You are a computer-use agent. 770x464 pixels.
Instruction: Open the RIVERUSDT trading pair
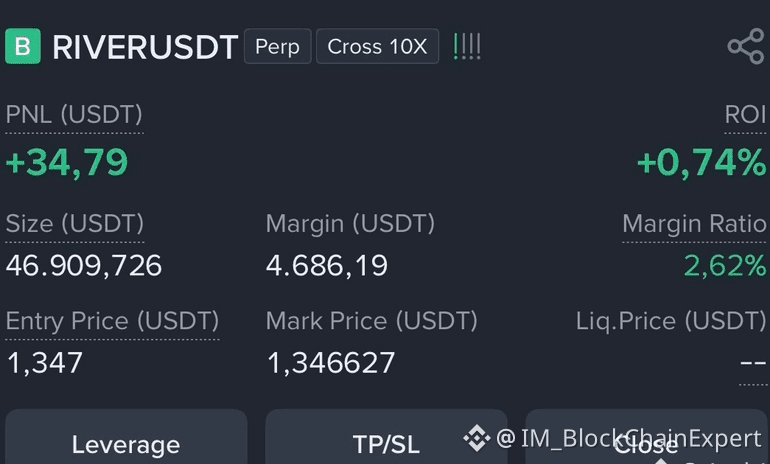tap(145, 47)
